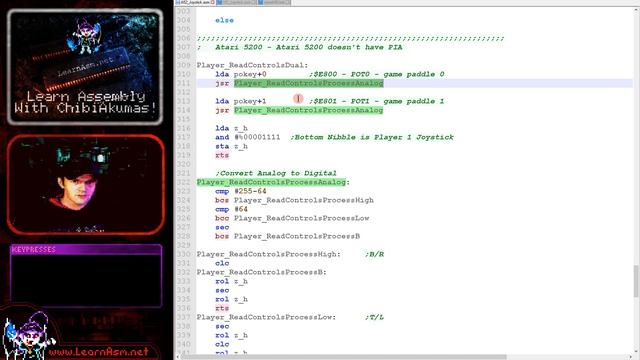Click the 'clc' instruction on line 331
Image resolution: width=640 pixels, height=360 pixels.
pyautogui.click(x=222, y=263)
